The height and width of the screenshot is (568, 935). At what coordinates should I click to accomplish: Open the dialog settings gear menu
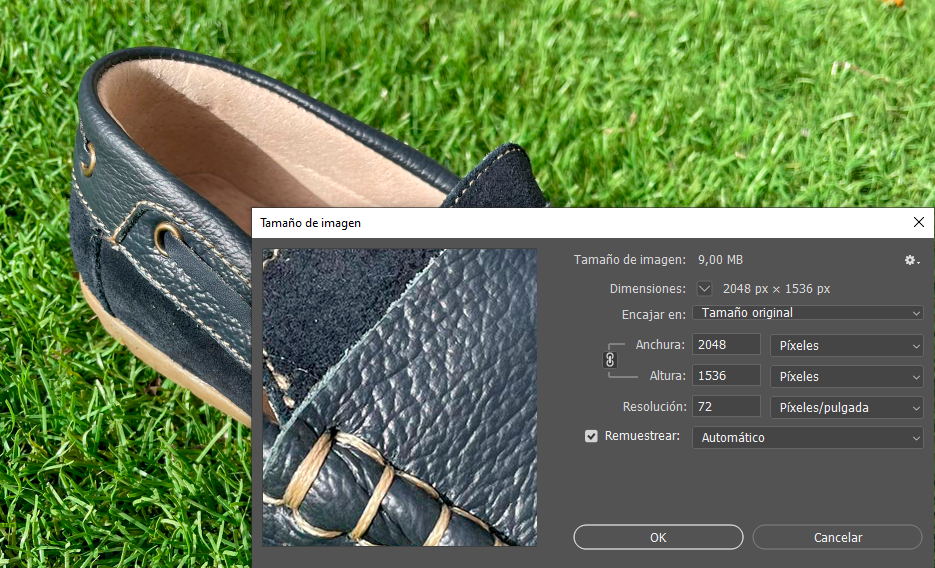[x=911, y=260]
